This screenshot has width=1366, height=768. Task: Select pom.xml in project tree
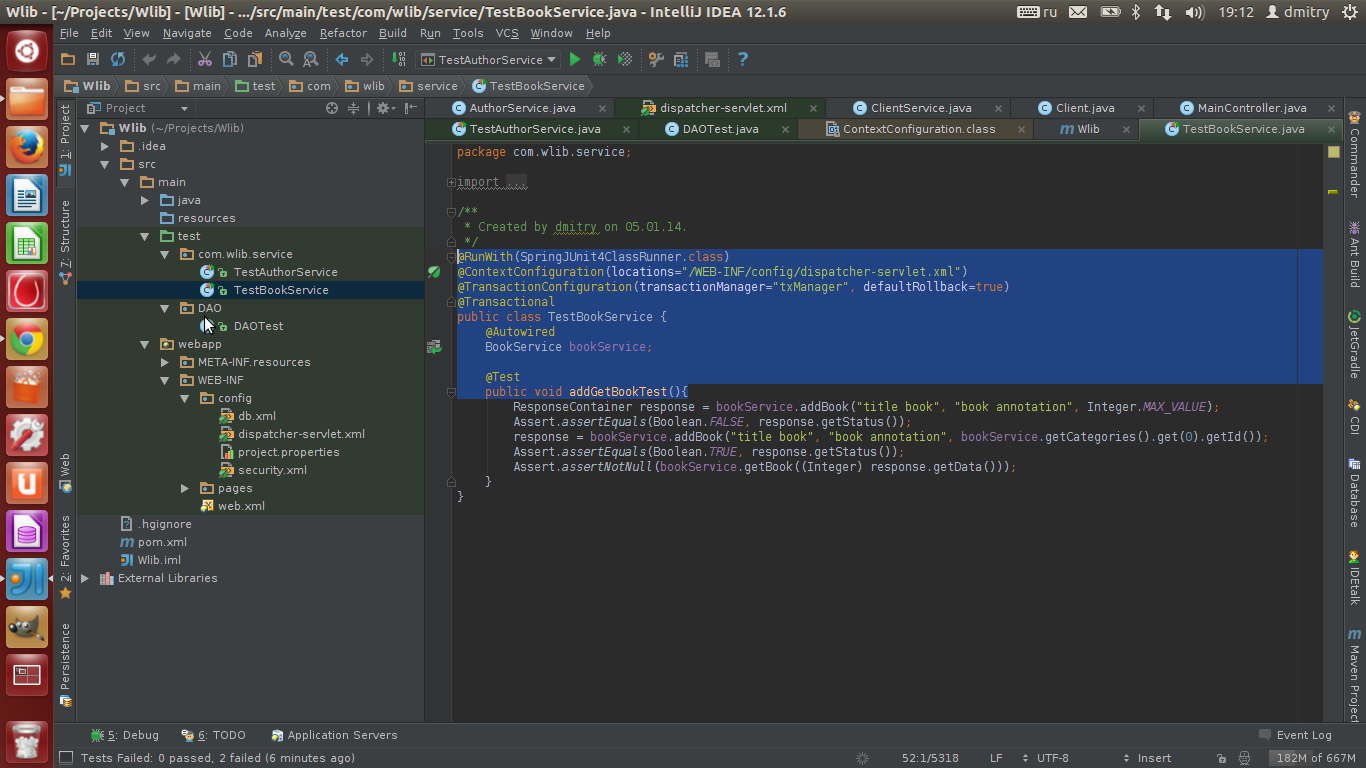coord(162,542)
